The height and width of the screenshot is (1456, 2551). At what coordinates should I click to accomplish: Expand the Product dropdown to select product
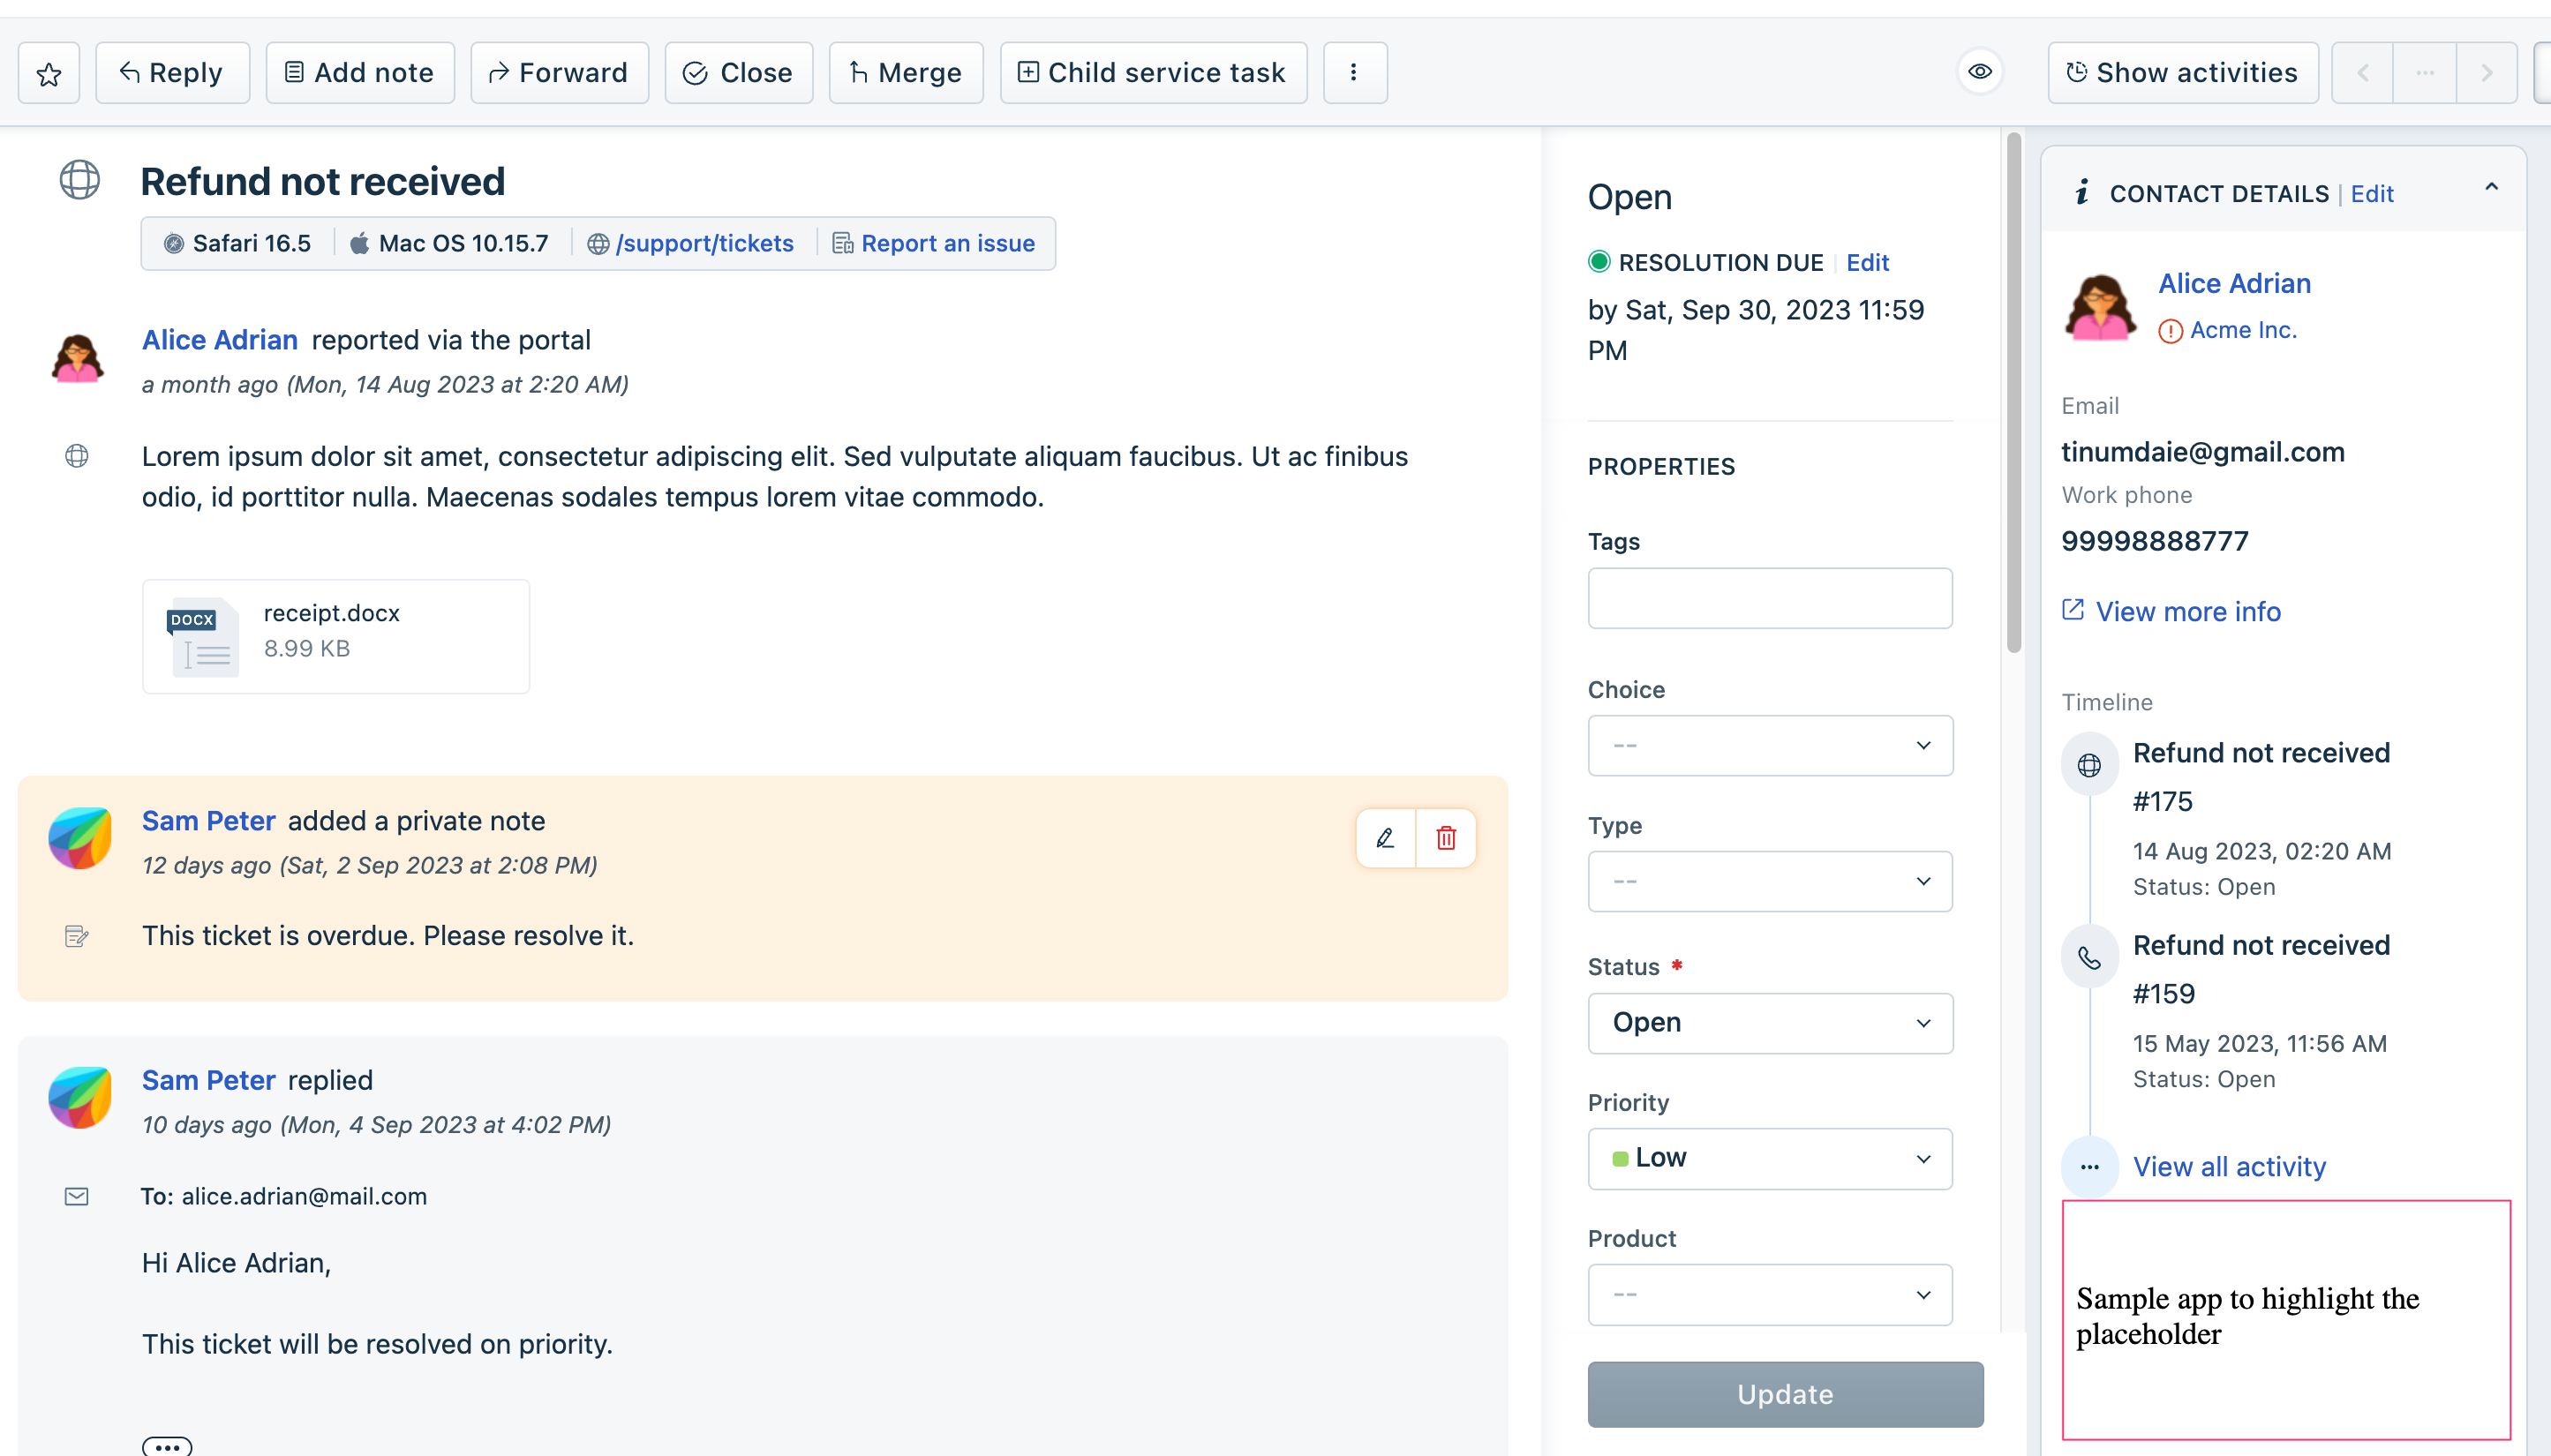(x=1770, y=1293)
